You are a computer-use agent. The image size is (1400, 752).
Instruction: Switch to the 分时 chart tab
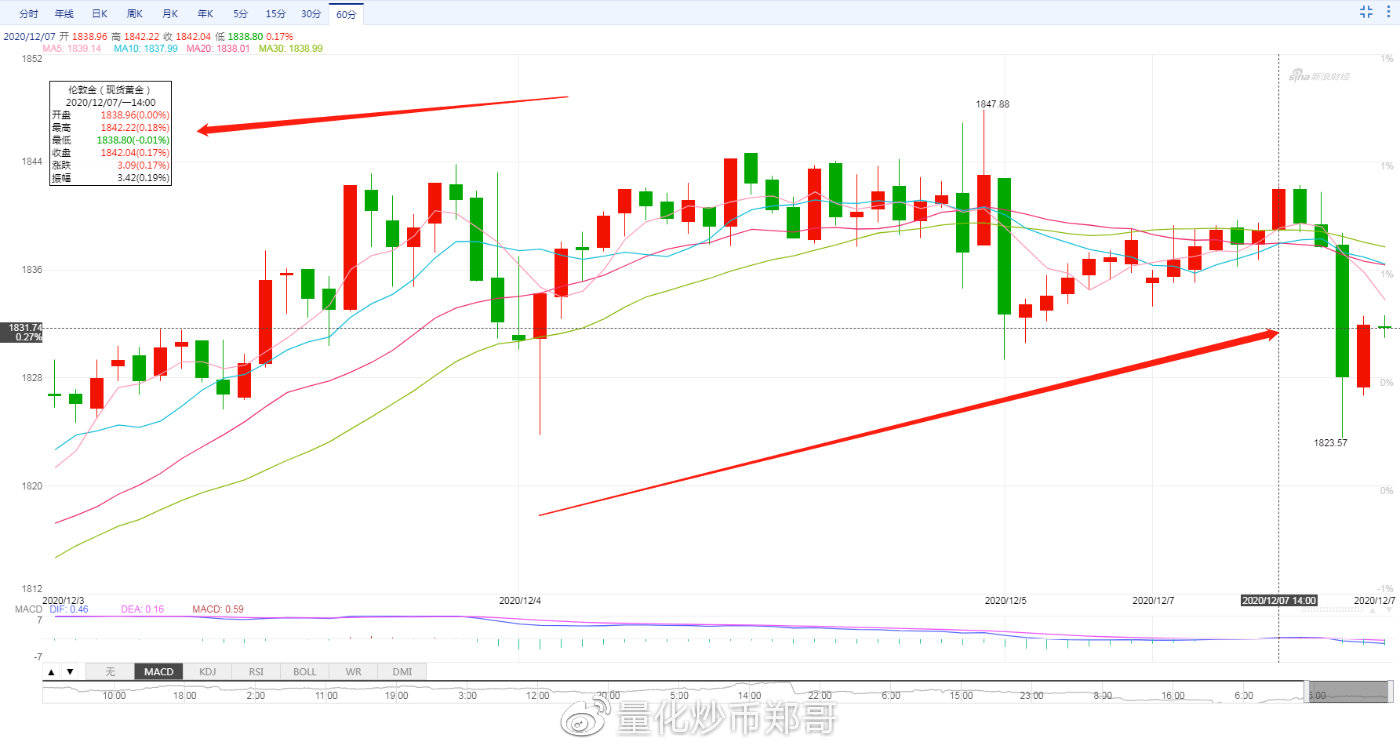coord(29,14)
